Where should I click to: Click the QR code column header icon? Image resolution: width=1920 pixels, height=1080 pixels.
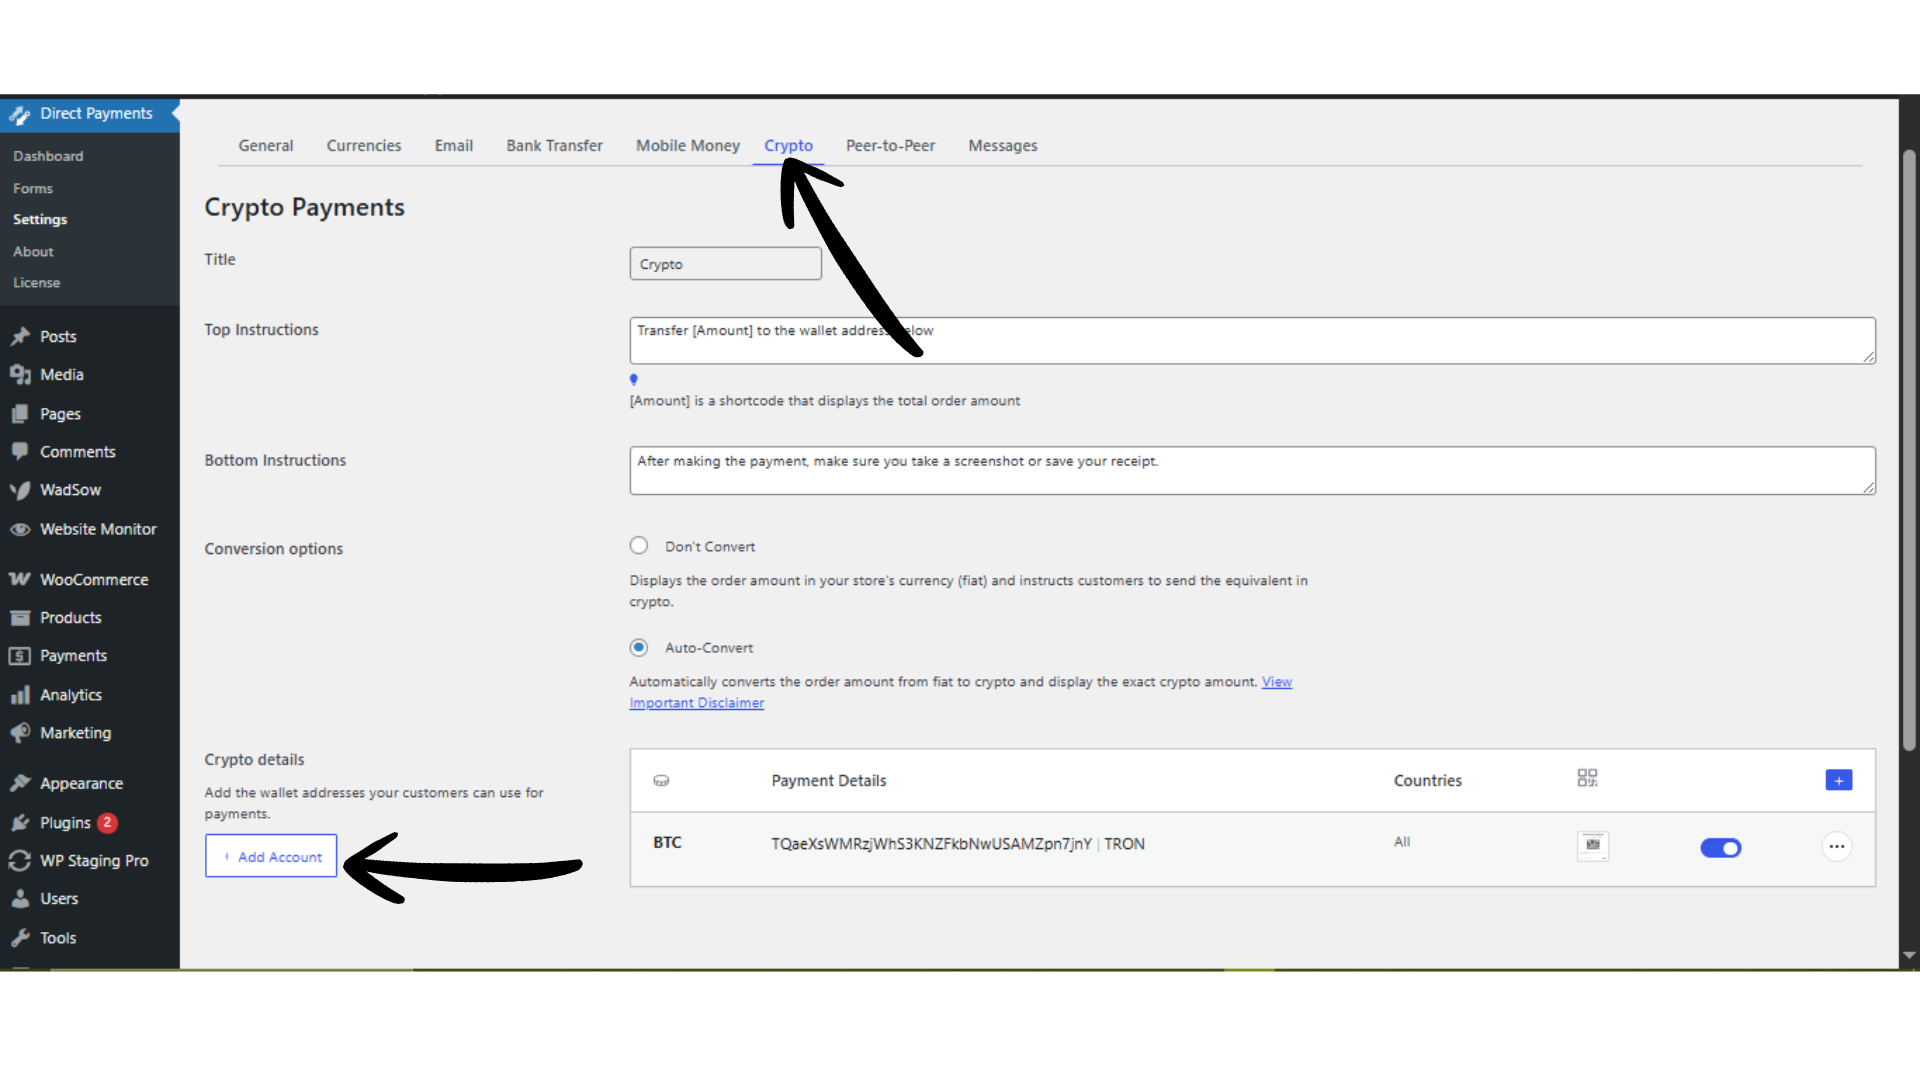pos(1587,778)
